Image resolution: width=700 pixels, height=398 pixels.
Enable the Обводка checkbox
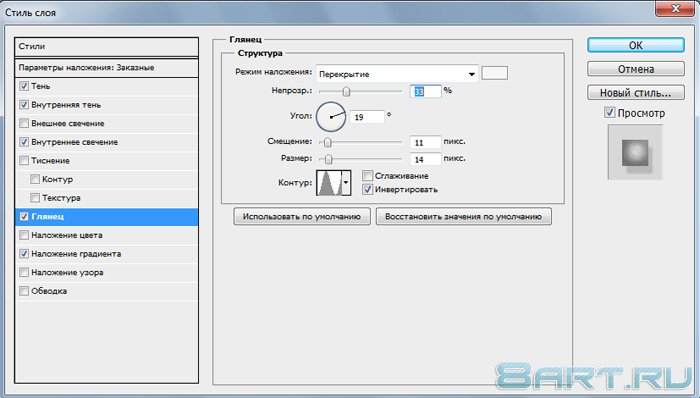click(24, 291)
